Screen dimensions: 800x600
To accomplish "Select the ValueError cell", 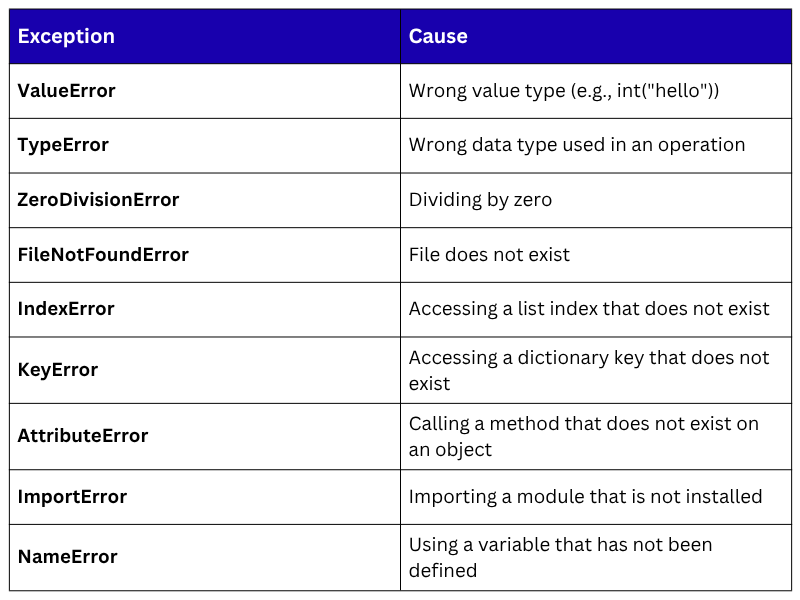I will 67,91.
